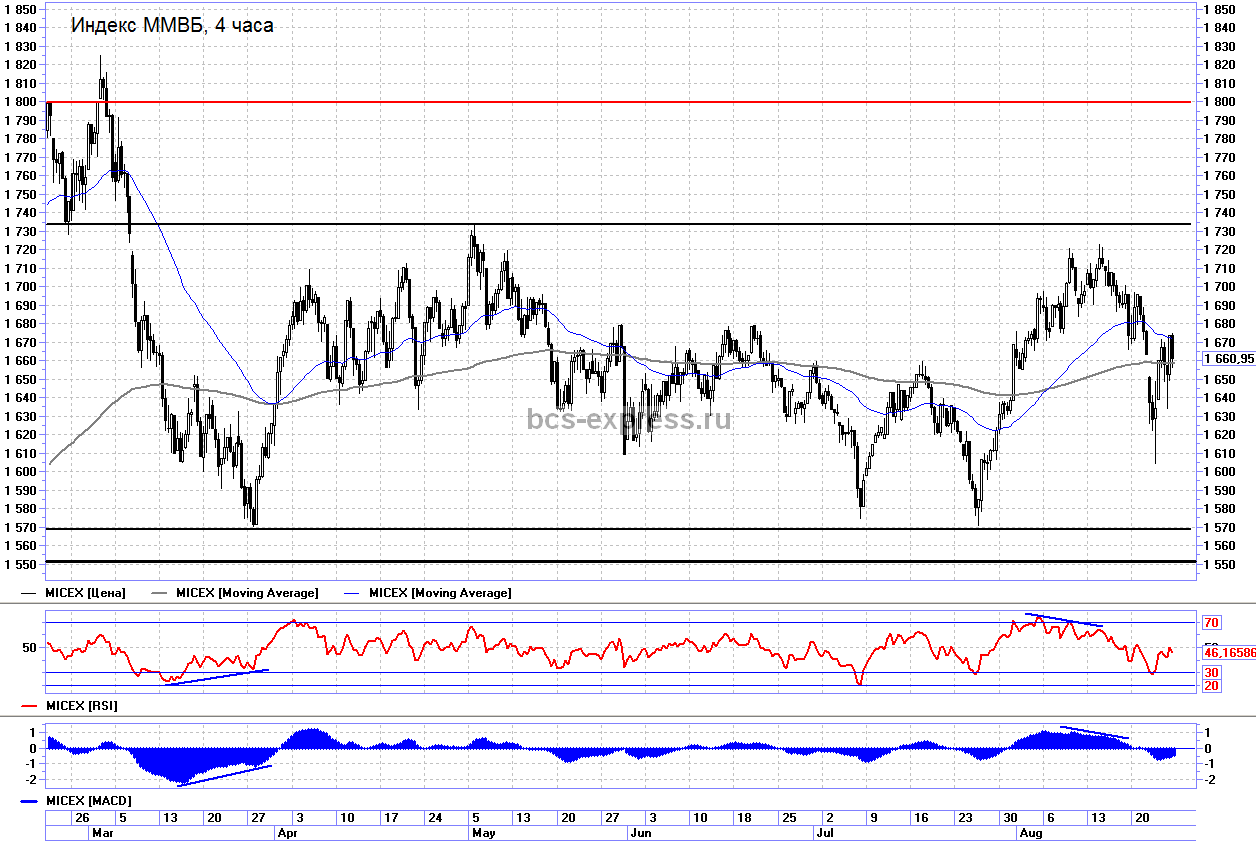Click the RSI value label 46.16586
This screenshot has height=841, width=1256.
click(x=1228, y=652)
